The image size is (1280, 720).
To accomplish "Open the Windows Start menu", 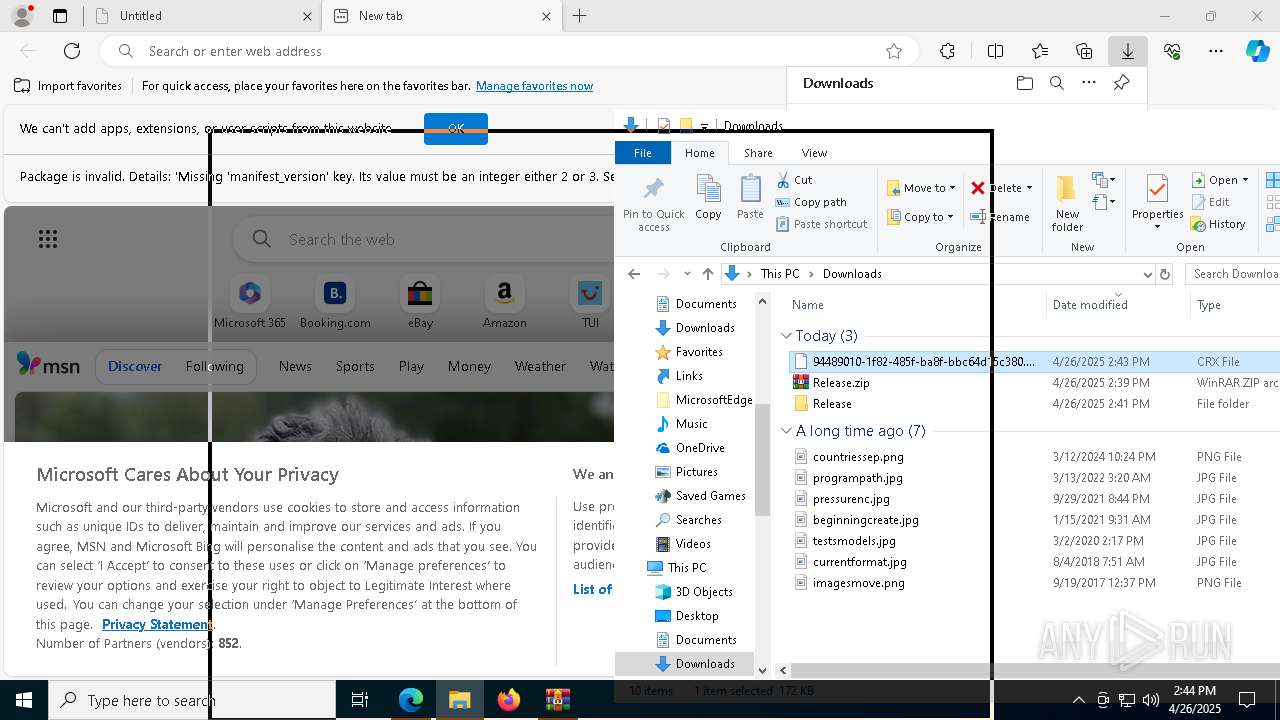I will (24, 700).
